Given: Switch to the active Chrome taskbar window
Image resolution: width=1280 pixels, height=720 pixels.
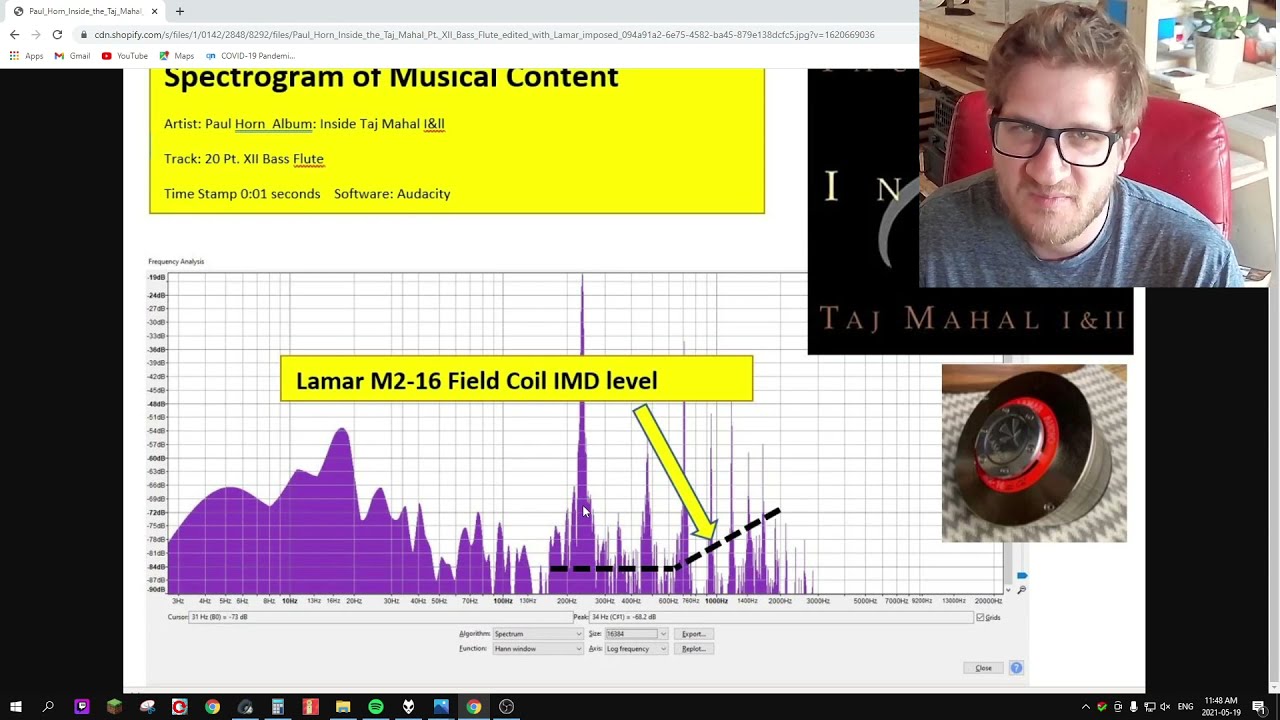Looking at the screenshot, I should click(474, 707).
